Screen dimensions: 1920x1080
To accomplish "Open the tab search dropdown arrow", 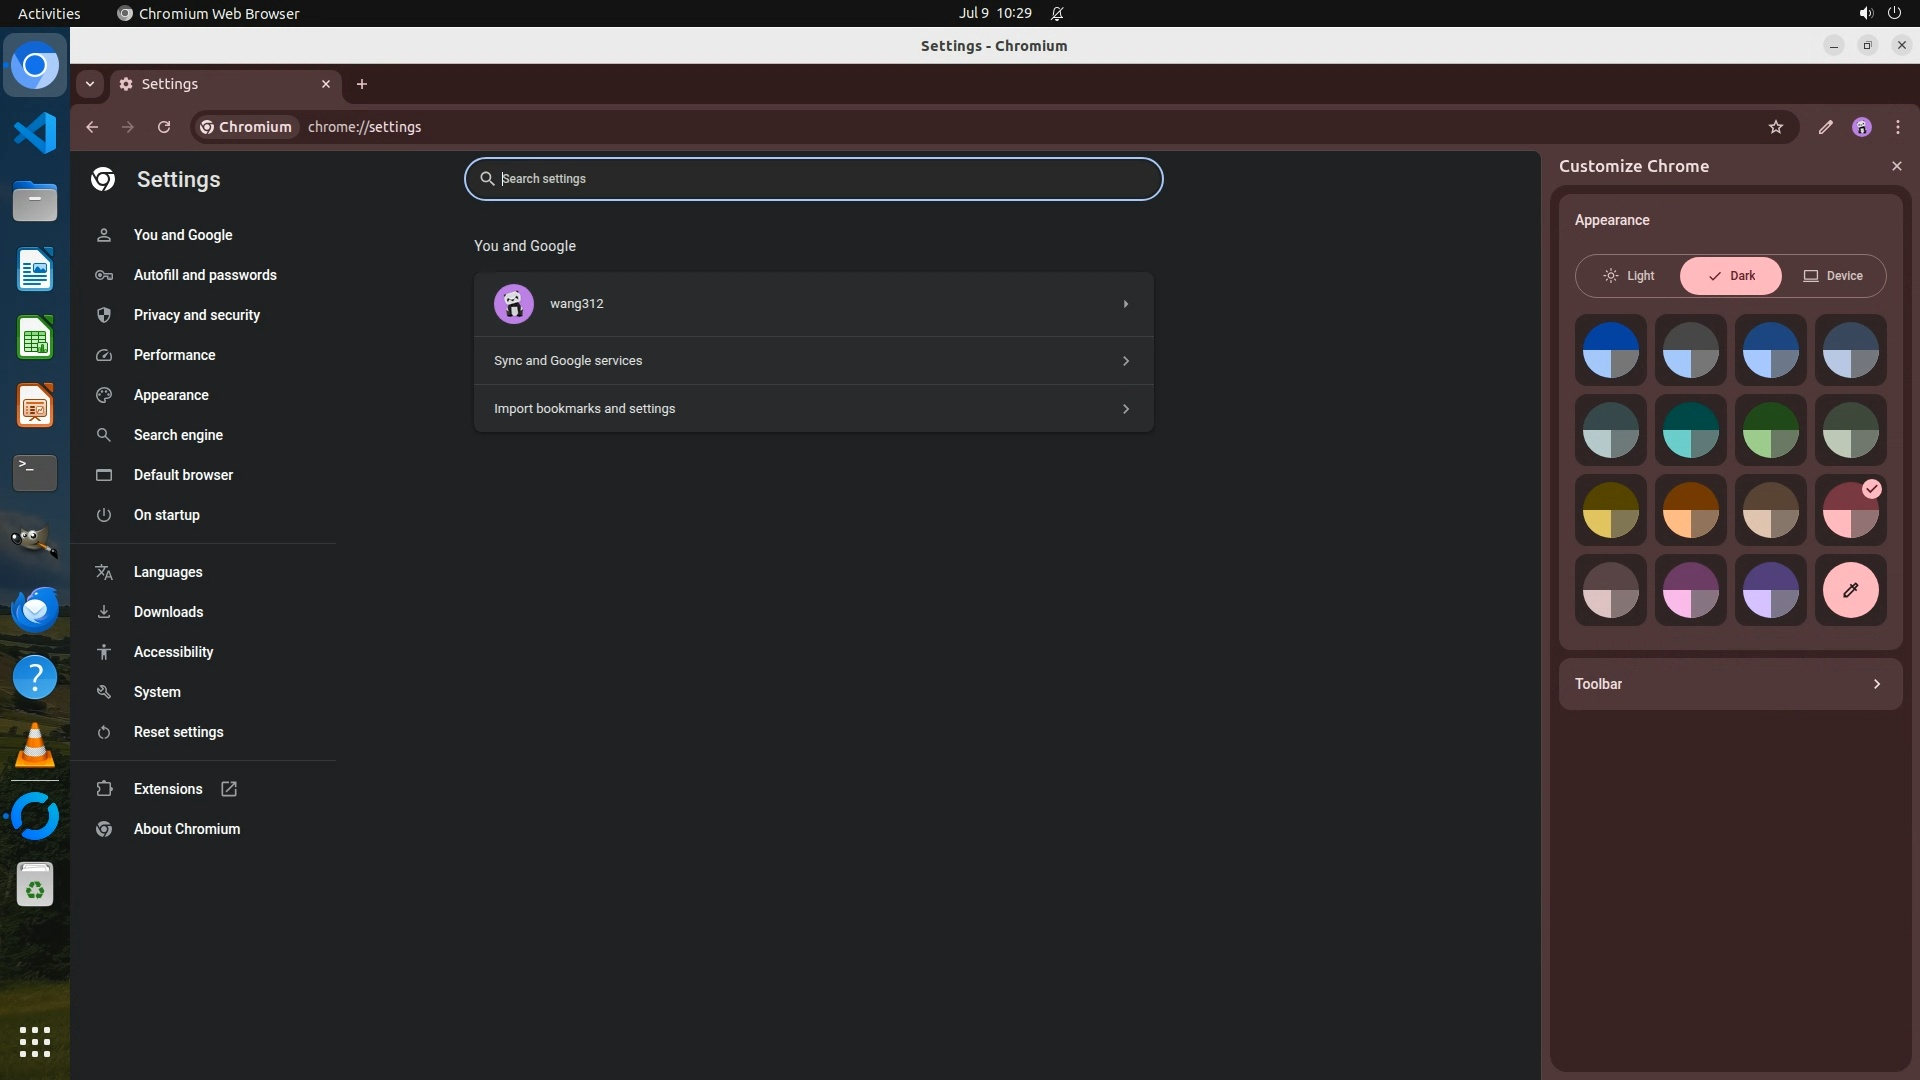I will click(90, 84).
